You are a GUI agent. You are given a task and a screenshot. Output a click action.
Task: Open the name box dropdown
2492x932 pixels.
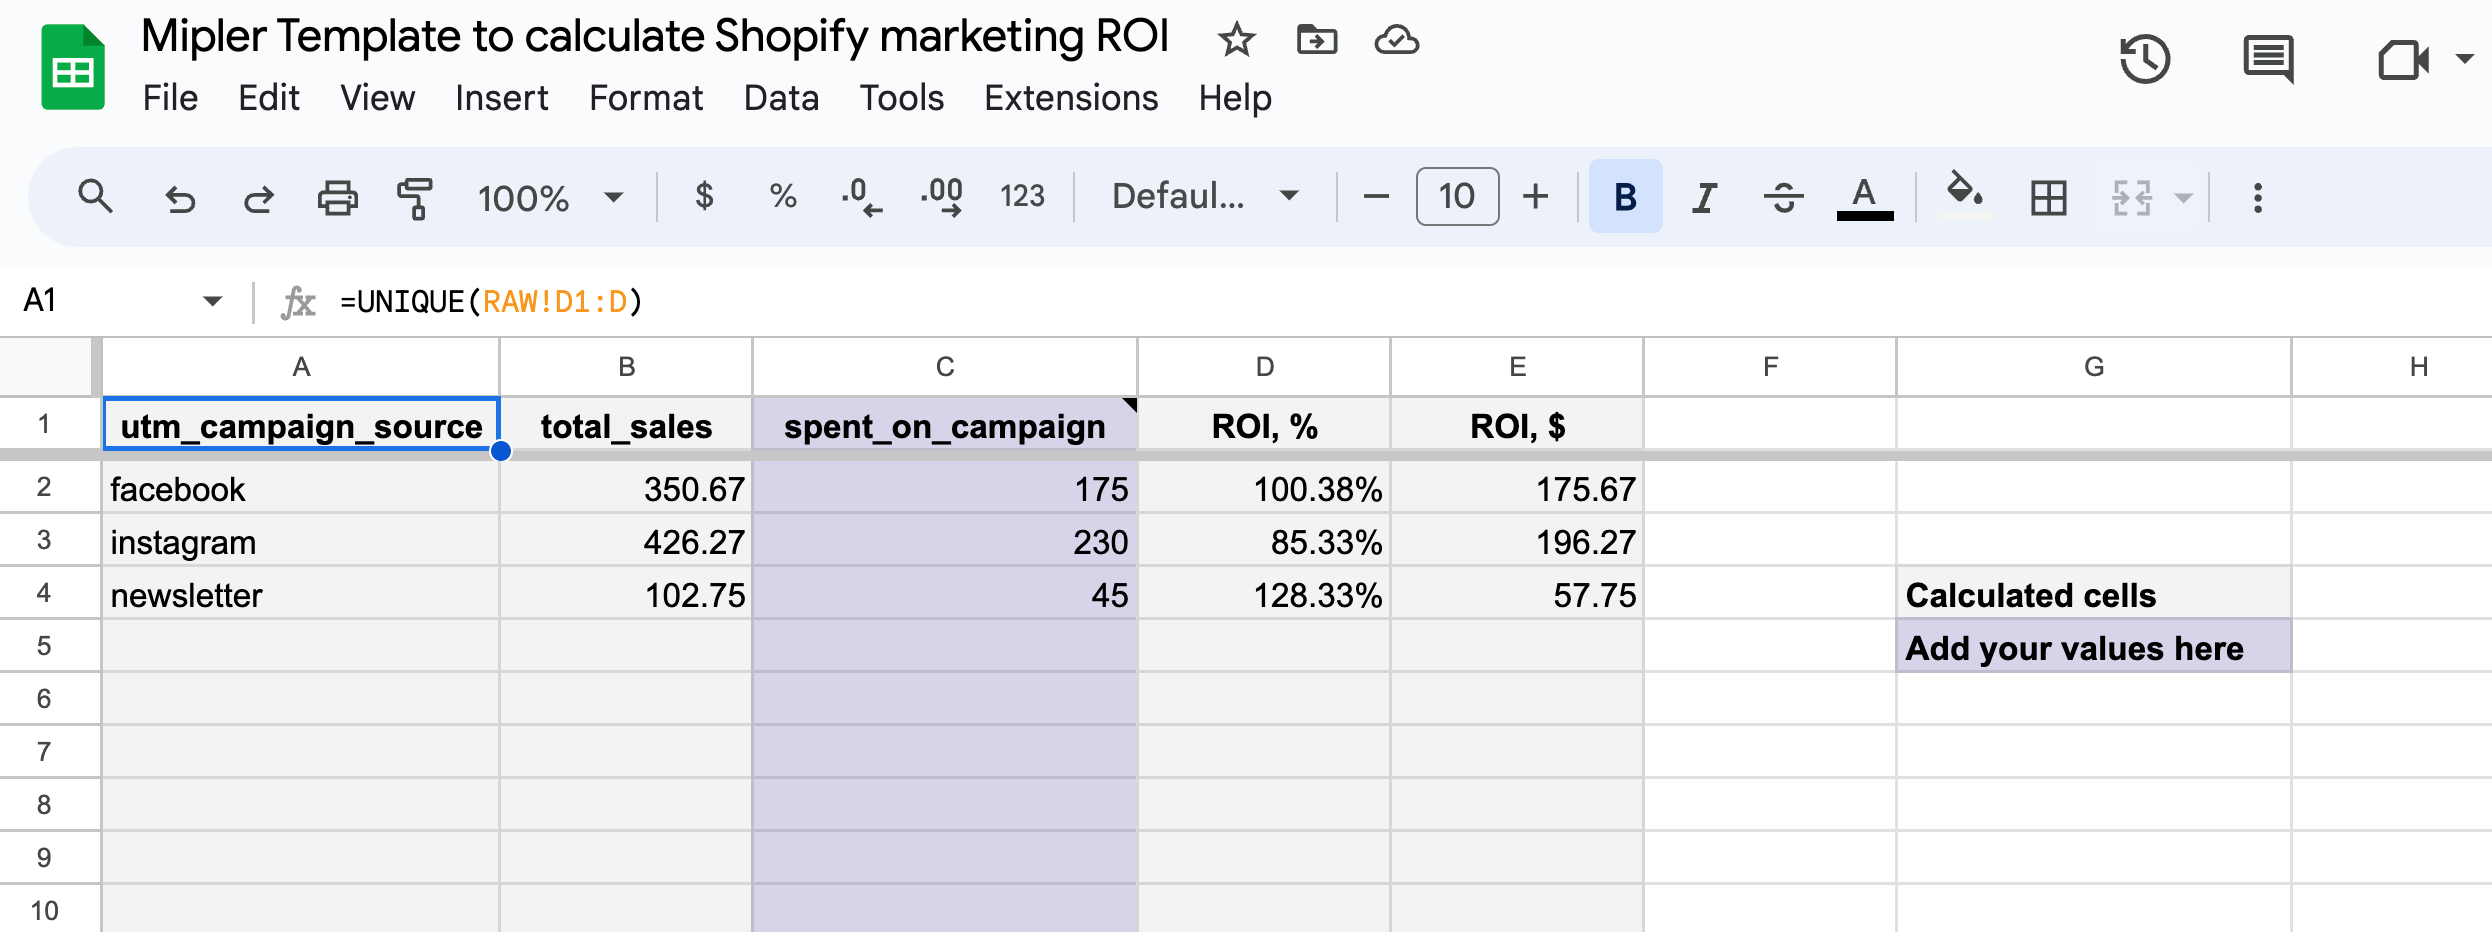(x=212, y=299)
